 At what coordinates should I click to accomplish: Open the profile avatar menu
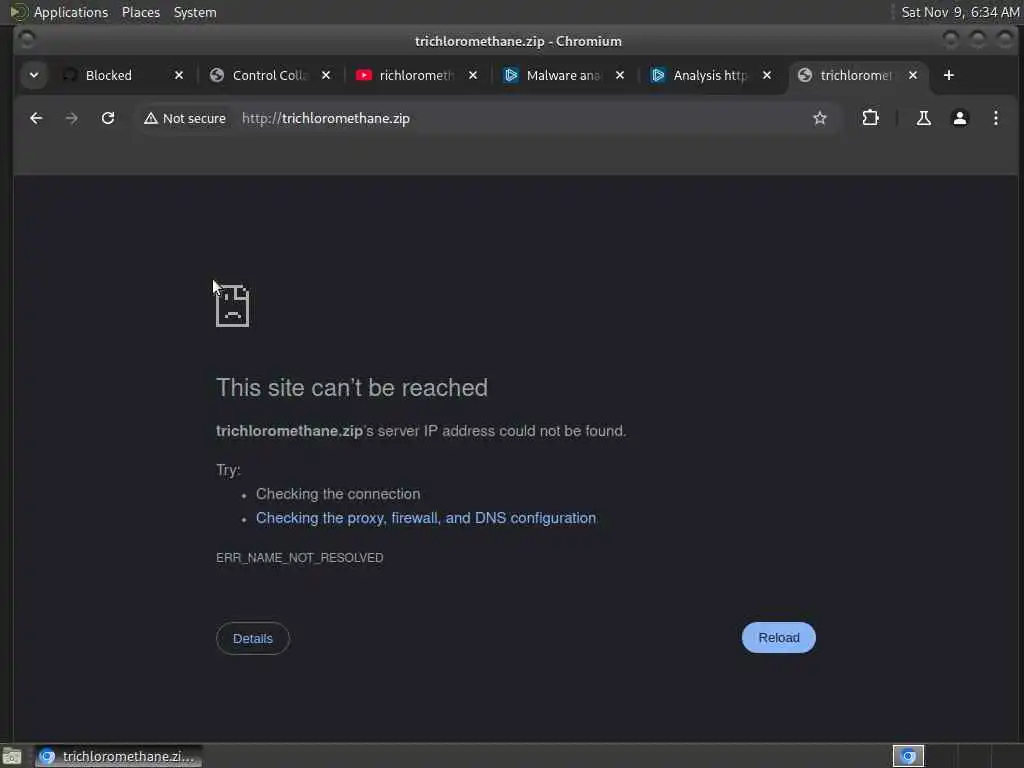point(959,118)
